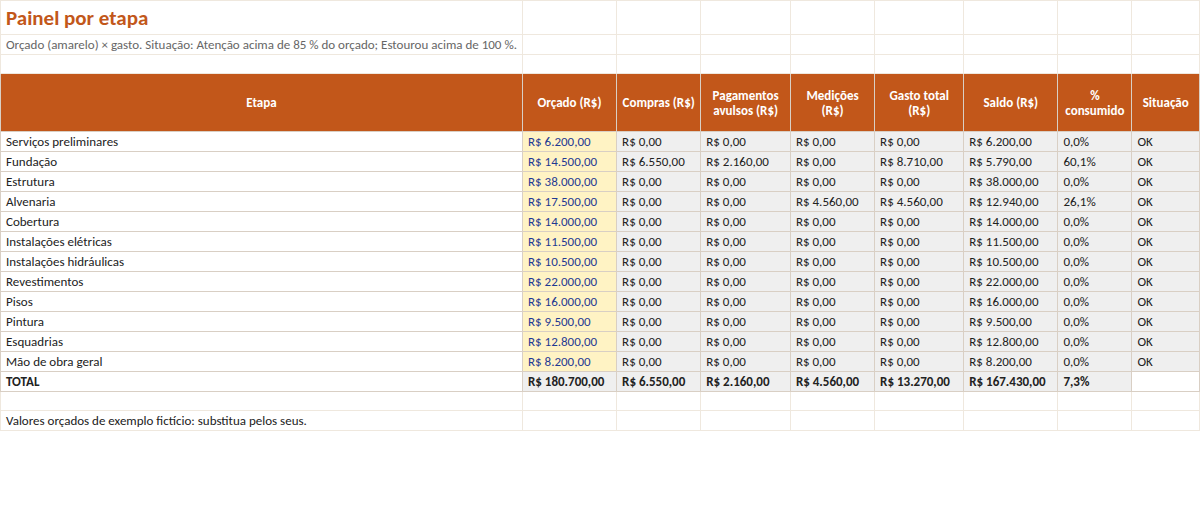Select the 'Orçado (R$)' column header

(569, 102)
